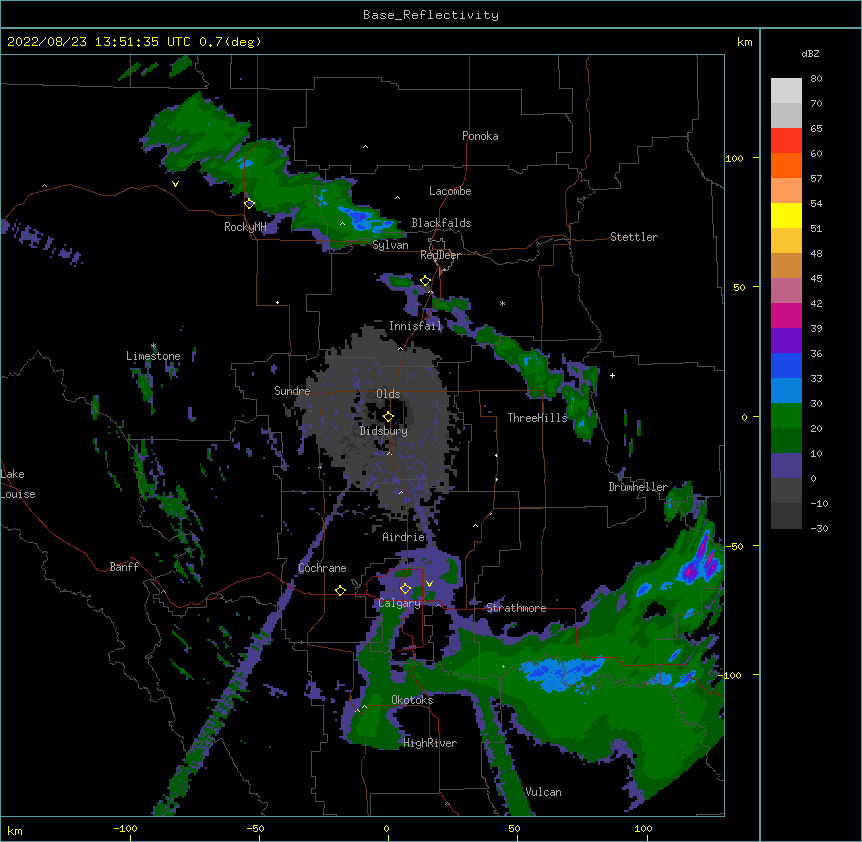Select the Cochrane town label

click(x=322, y=568)
